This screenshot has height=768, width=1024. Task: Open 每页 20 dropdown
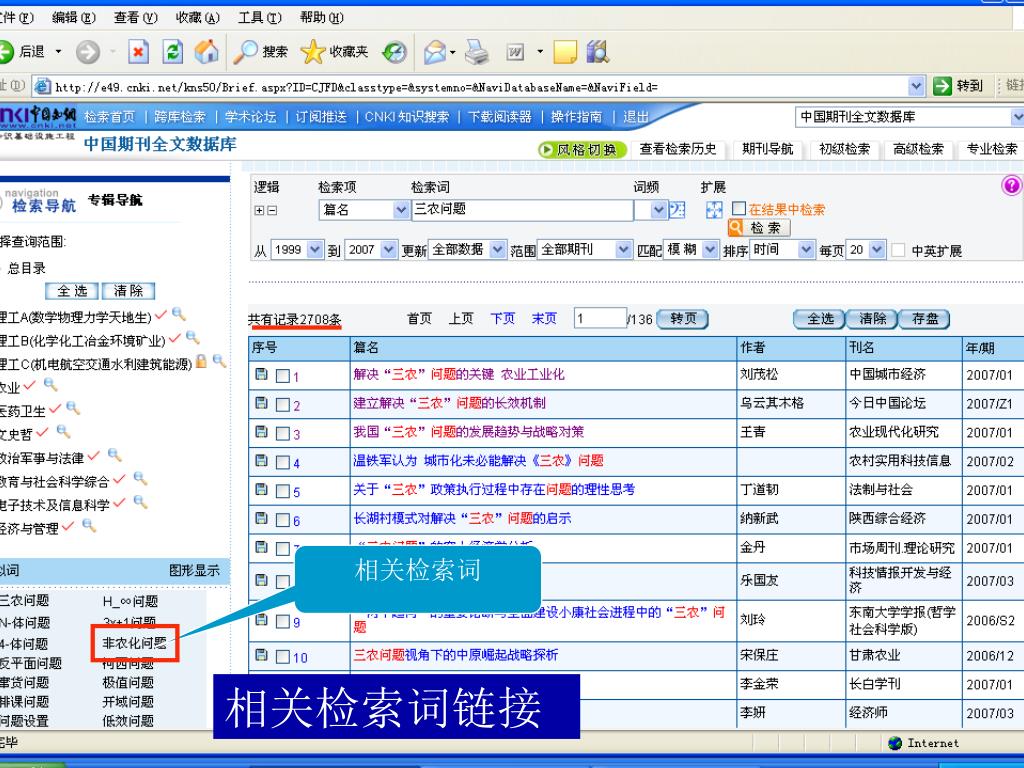coord(878,249)
